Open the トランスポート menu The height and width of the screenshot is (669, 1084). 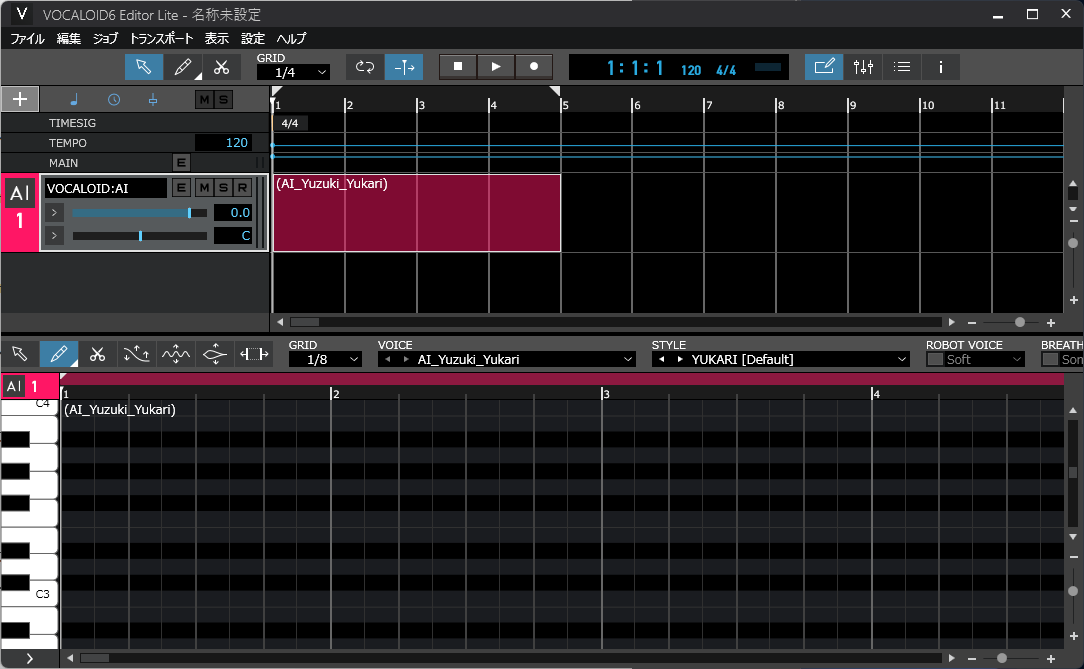point(161,39)
